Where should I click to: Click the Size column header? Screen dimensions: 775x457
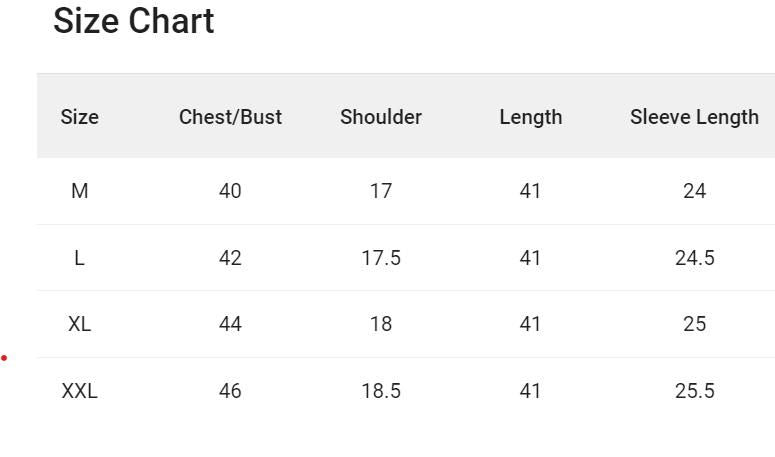(80, 117)
